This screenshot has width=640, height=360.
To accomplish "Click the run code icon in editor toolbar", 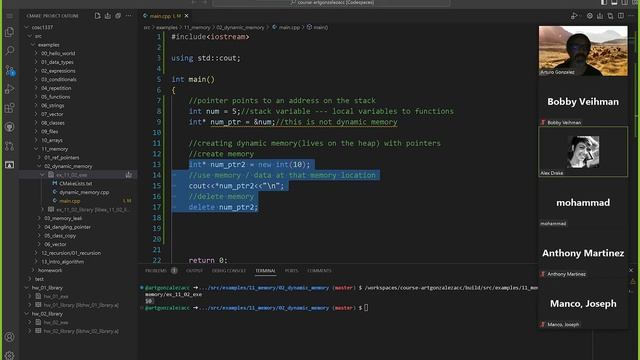I will 574,16.
